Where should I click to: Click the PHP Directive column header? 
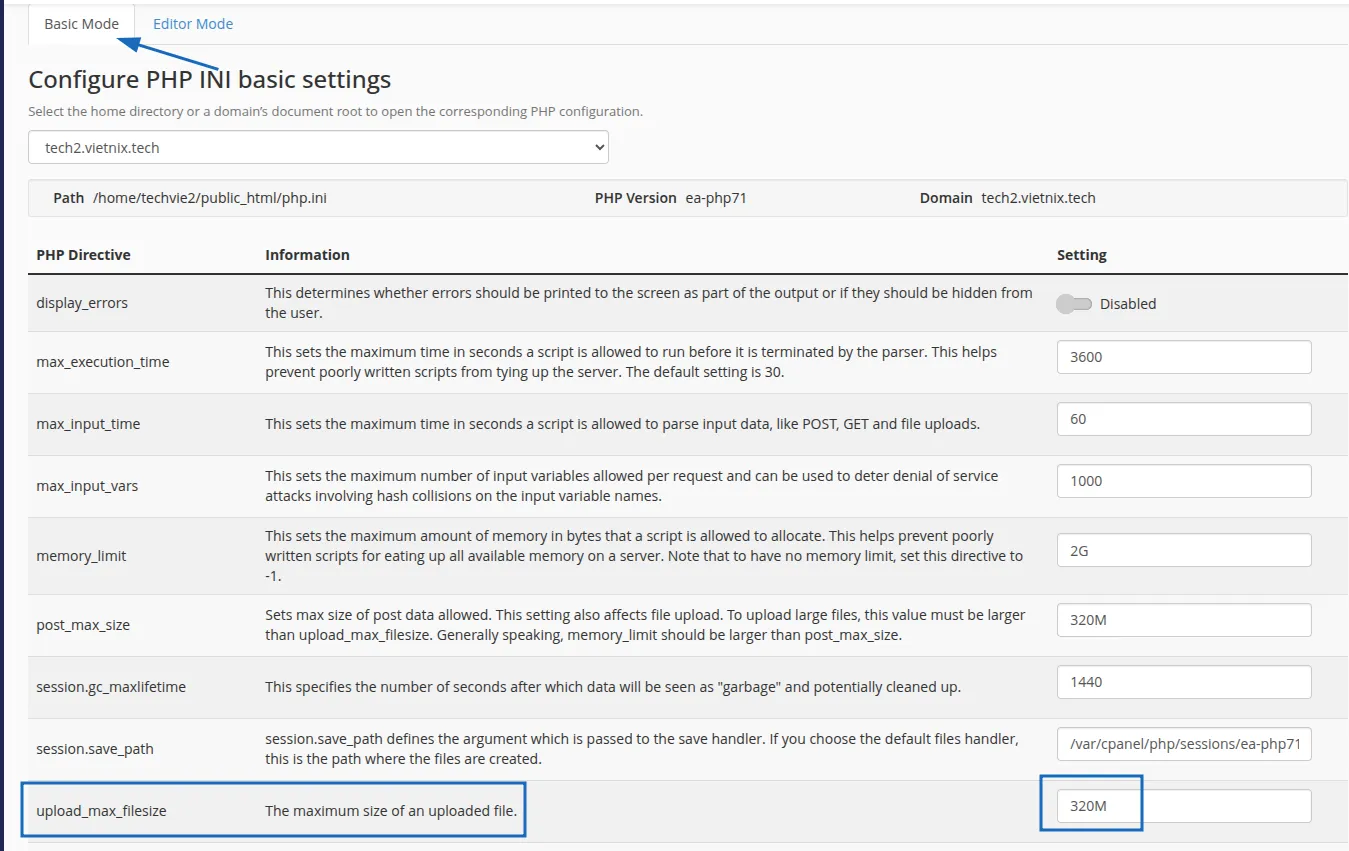coord(83,255)
